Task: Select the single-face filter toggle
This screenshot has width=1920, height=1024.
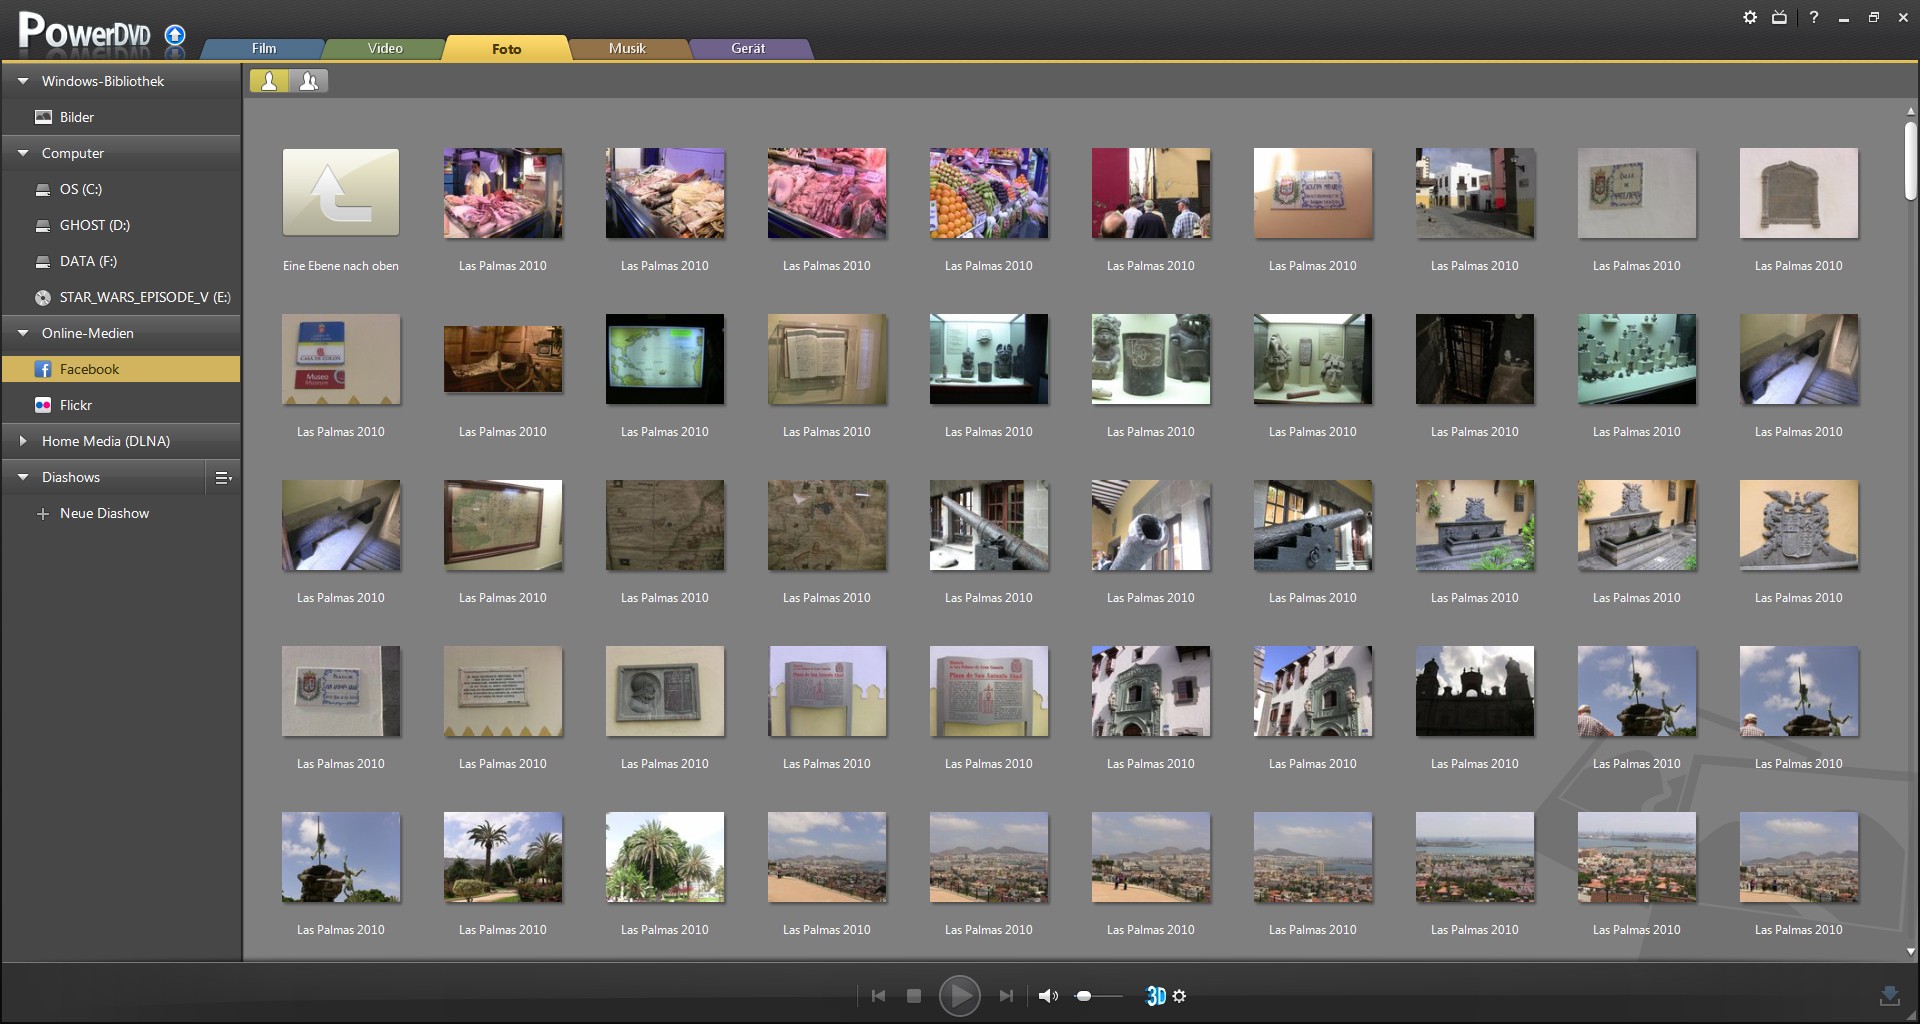Action: tap(269, 81)
